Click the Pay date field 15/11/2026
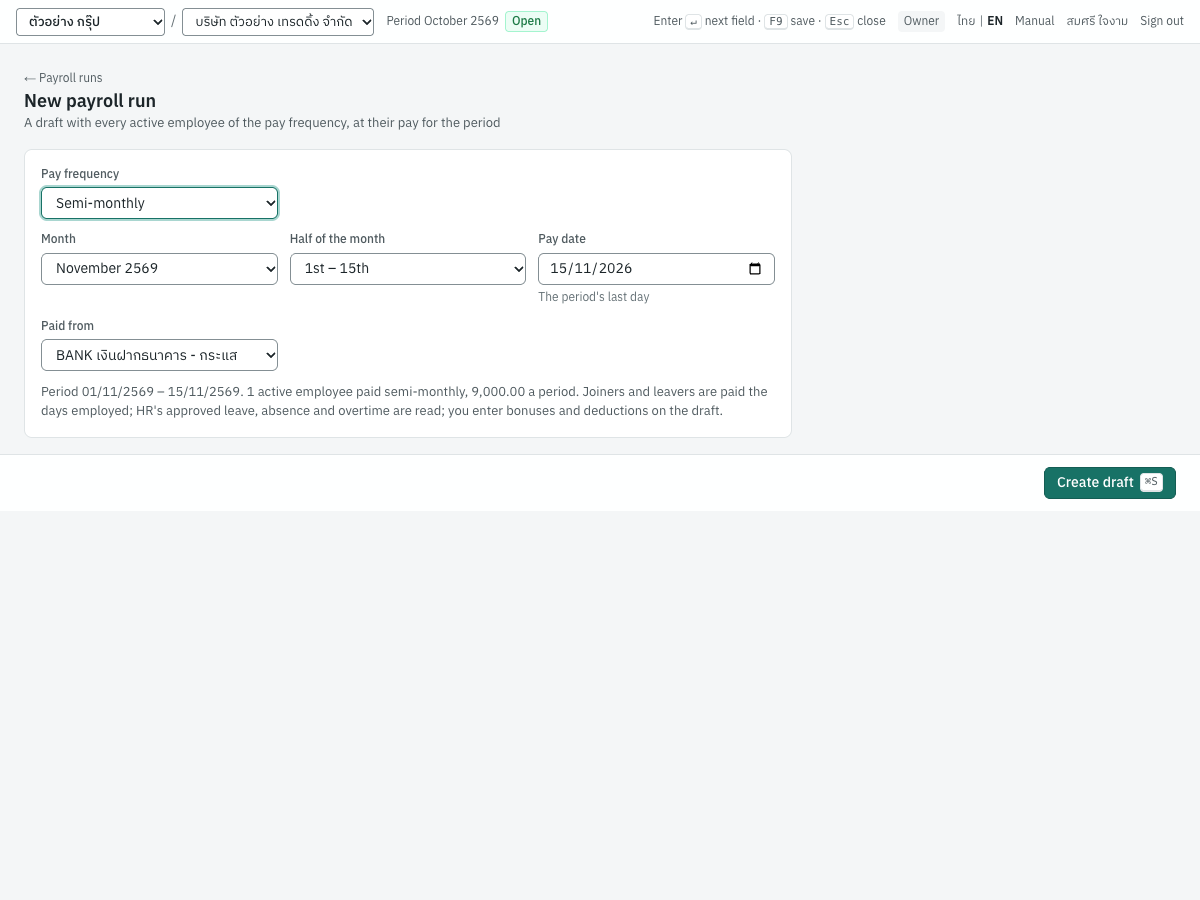 (656, 269)
